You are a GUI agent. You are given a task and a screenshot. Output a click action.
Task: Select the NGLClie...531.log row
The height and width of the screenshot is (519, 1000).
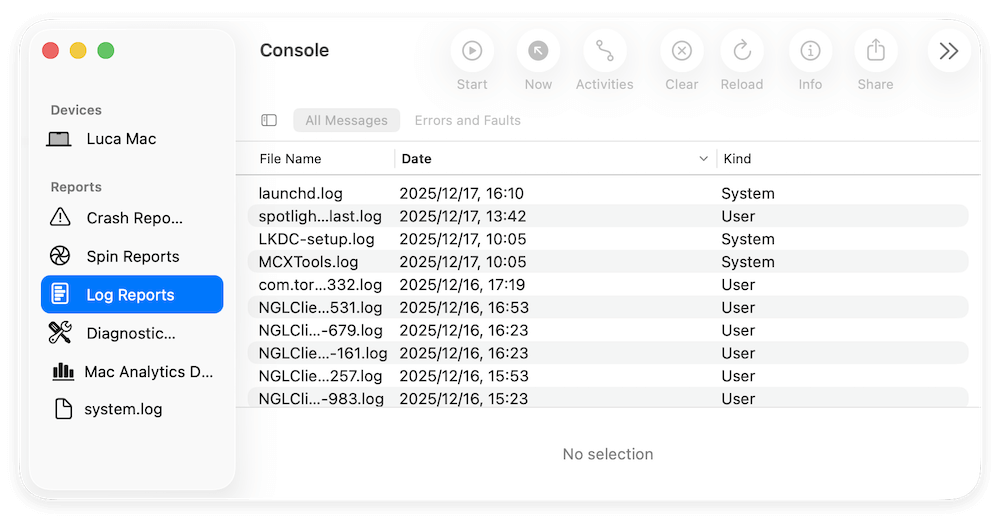click(608, 308)
